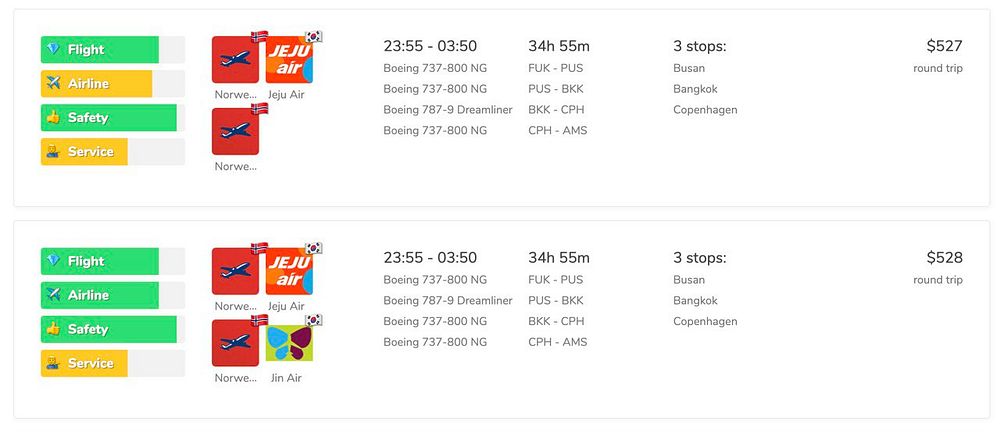Click the Jin Air butterfly logo

point(289,343)
